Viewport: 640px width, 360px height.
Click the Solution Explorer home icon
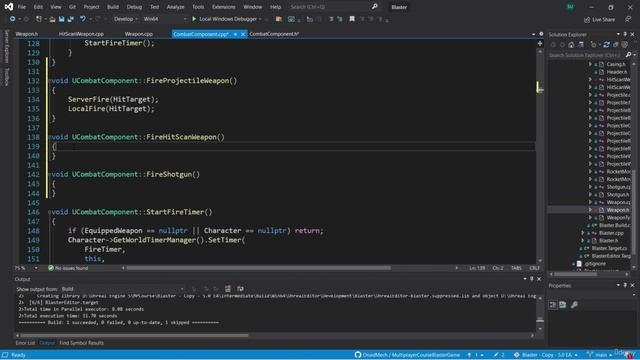[571, 45]
